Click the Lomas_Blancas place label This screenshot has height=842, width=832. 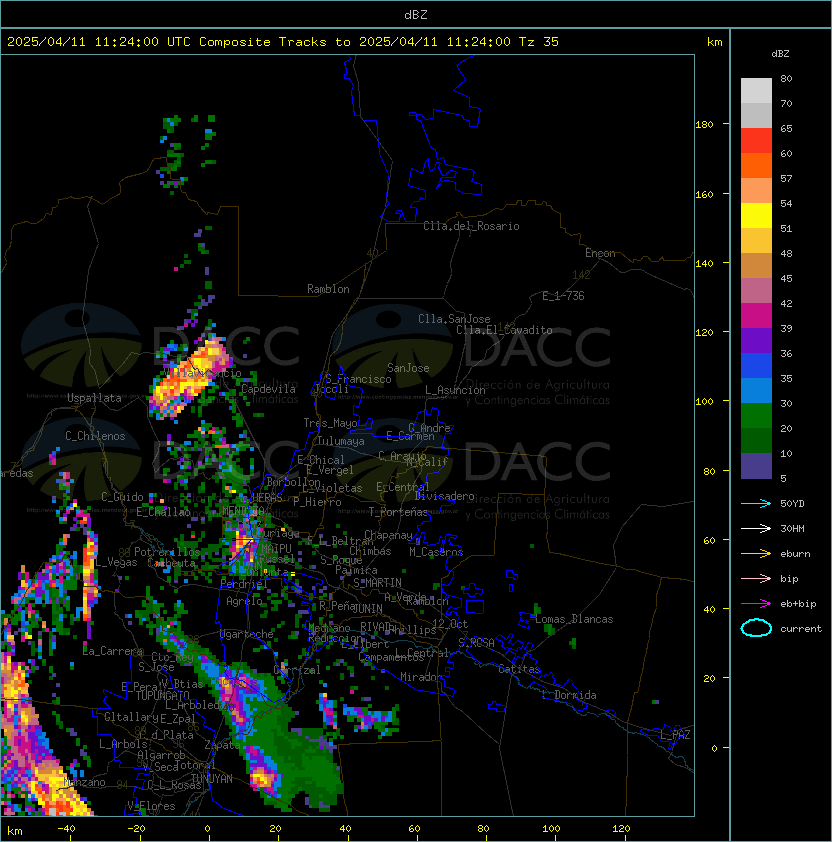pyautogui.click(x=574, y=619)
